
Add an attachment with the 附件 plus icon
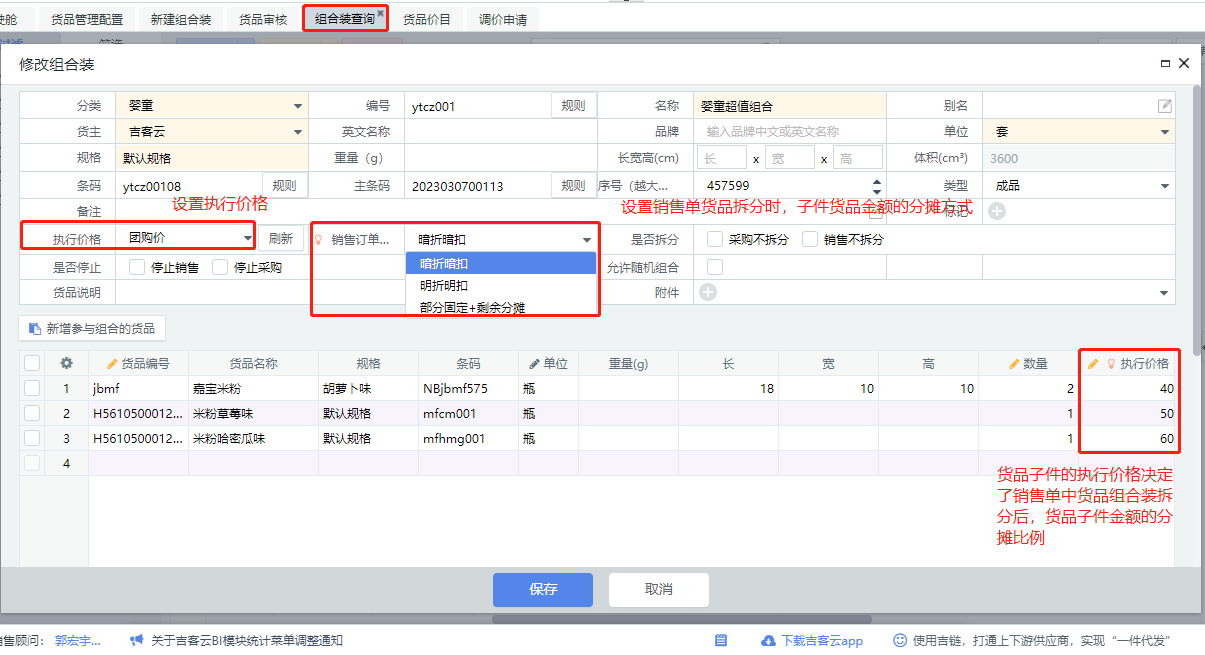click(x=708, y=292)
